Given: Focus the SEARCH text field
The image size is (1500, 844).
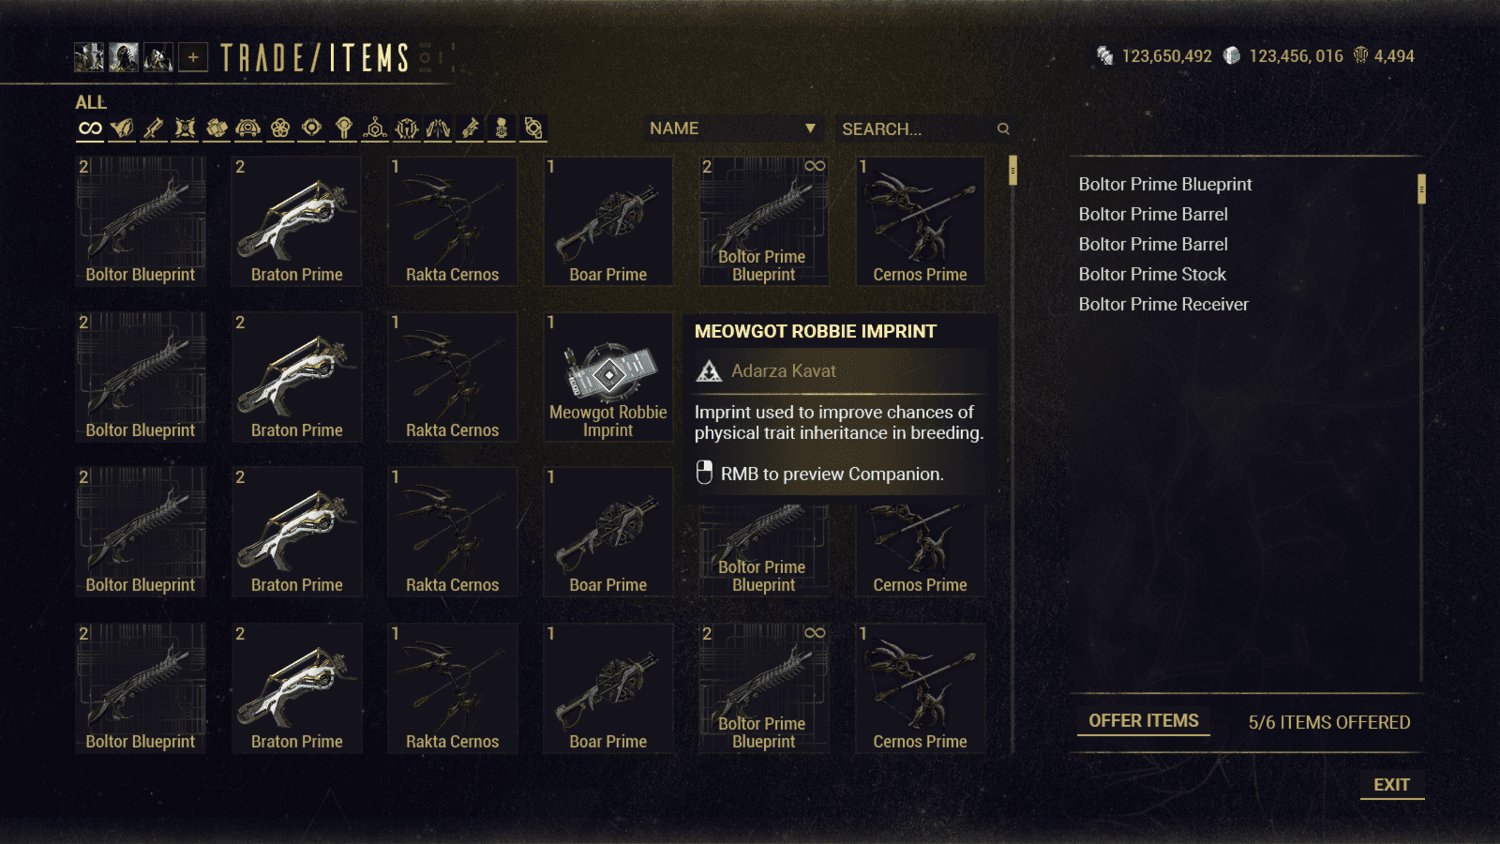Looking at the screenshot, I should tap(916, 129).
